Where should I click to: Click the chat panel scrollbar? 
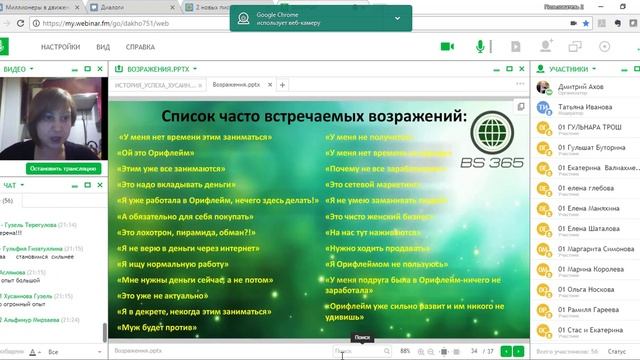105,332
